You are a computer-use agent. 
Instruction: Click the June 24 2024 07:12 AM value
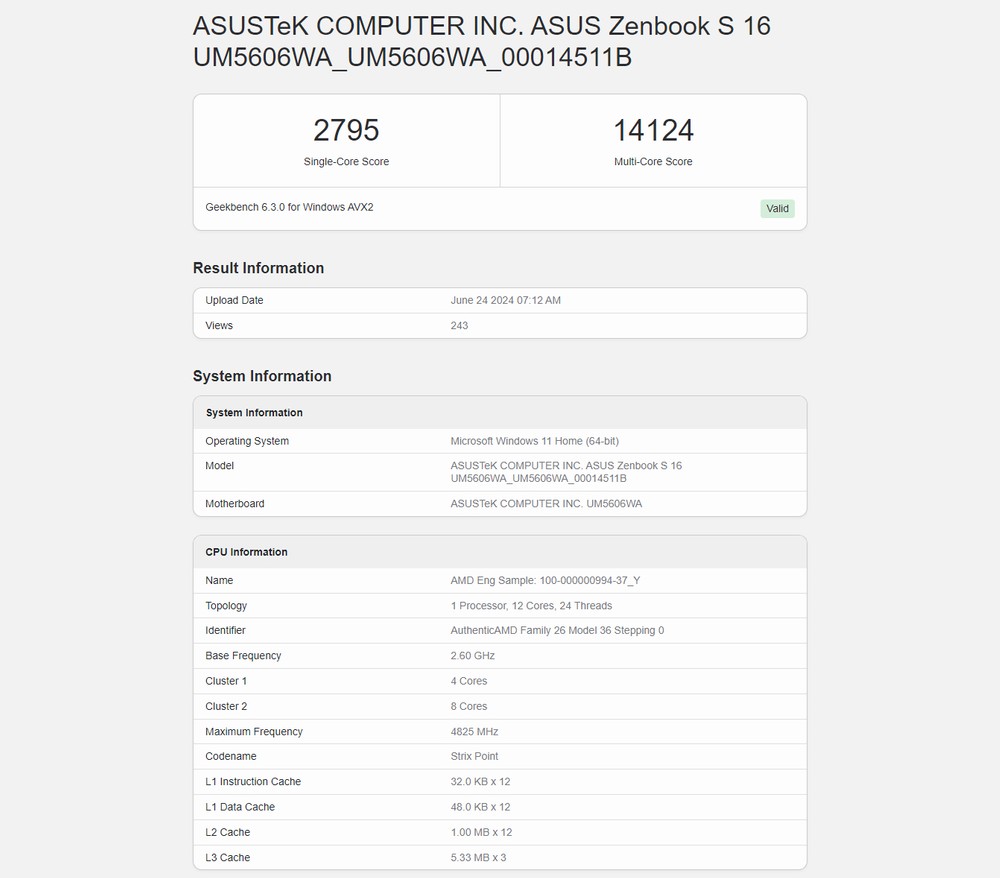coord(506,300)
